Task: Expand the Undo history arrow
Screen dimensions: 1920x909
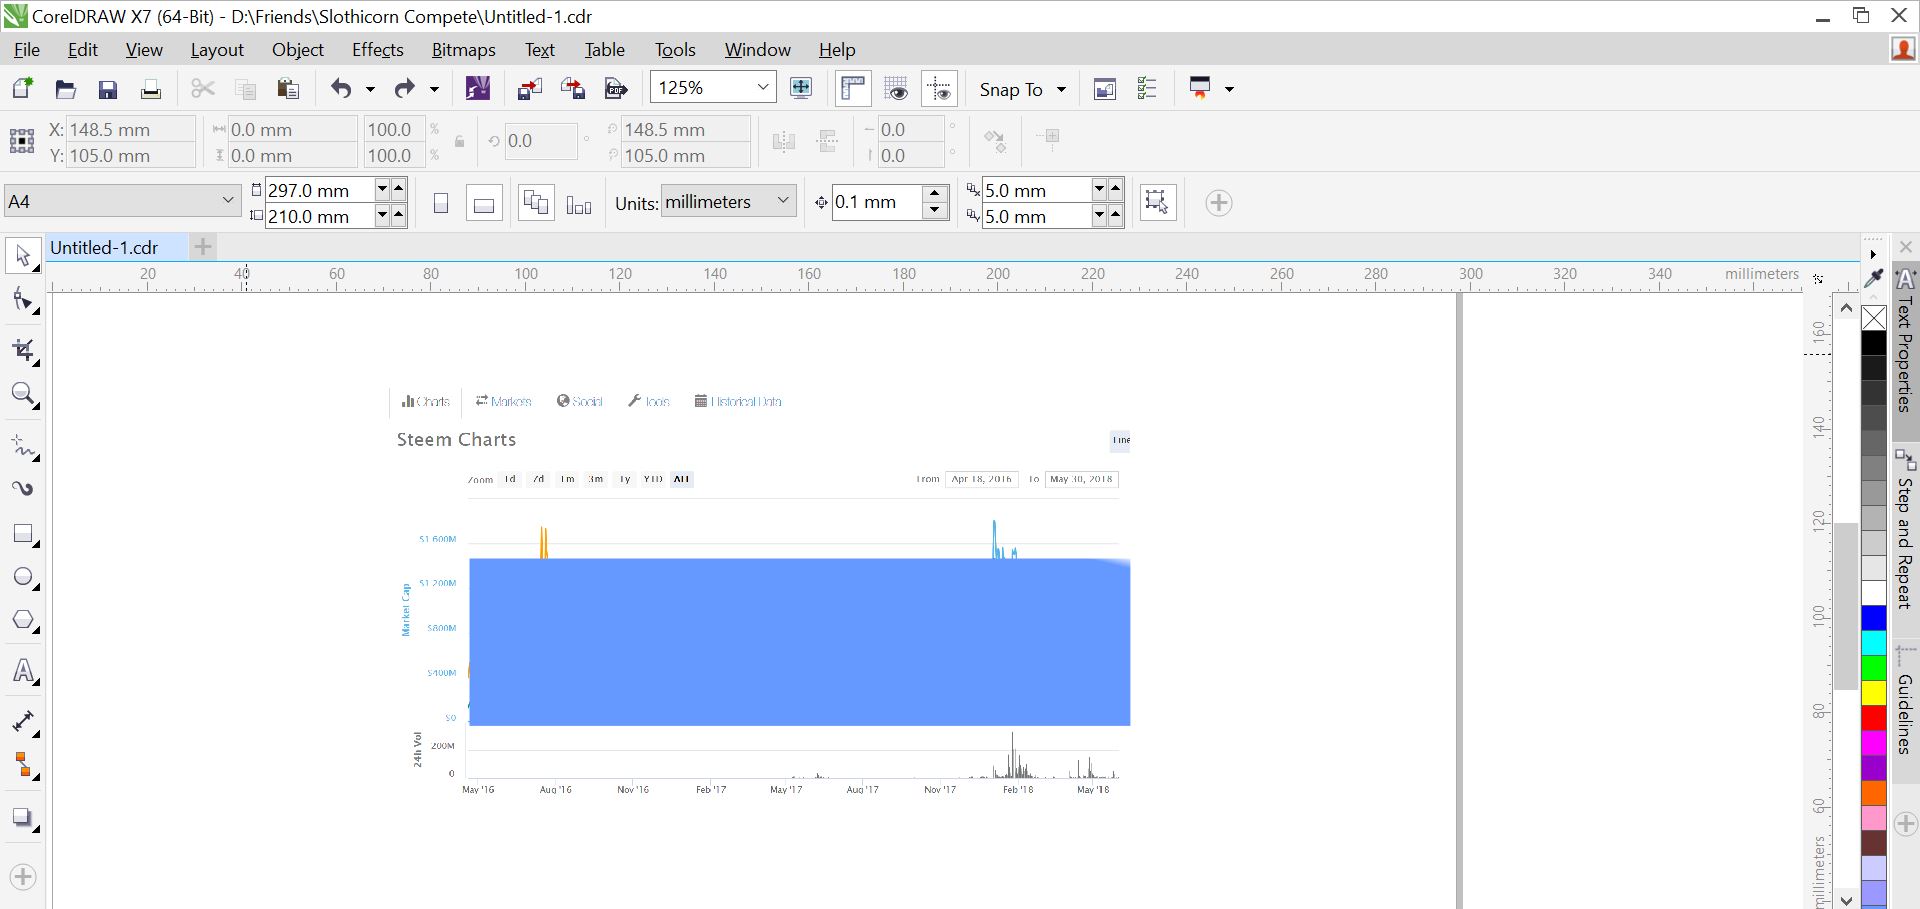Action: (x=370, y=89)
